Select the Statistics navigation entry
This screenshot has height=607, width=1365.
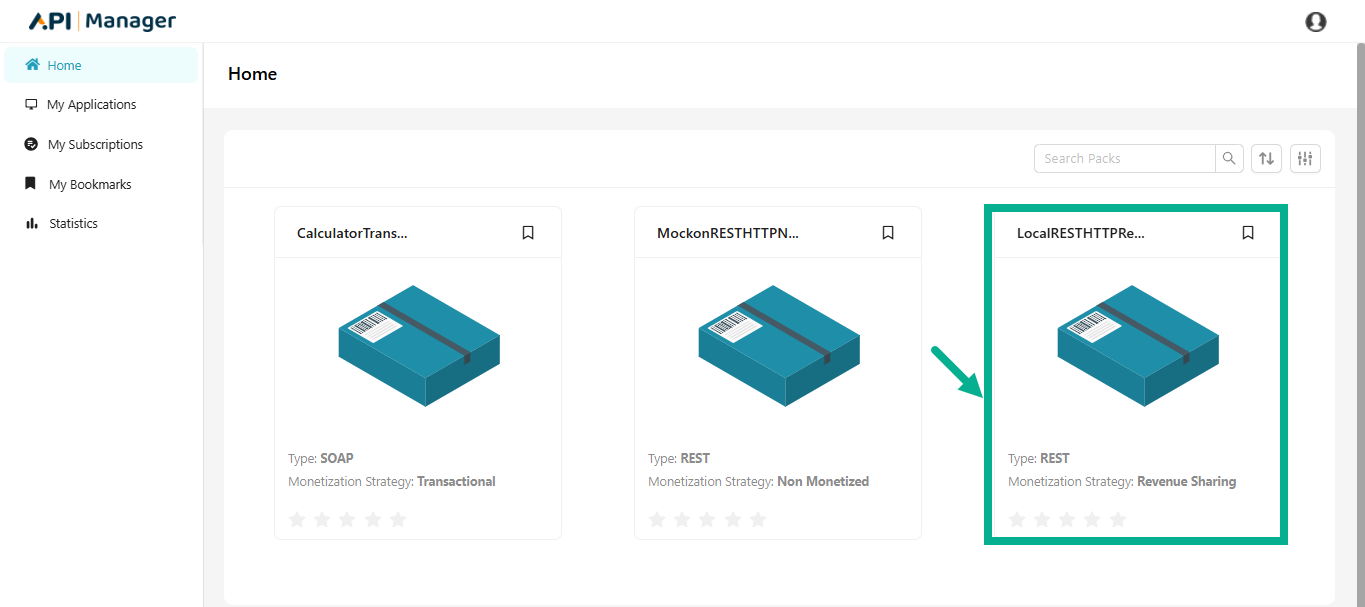coord(72,223)
